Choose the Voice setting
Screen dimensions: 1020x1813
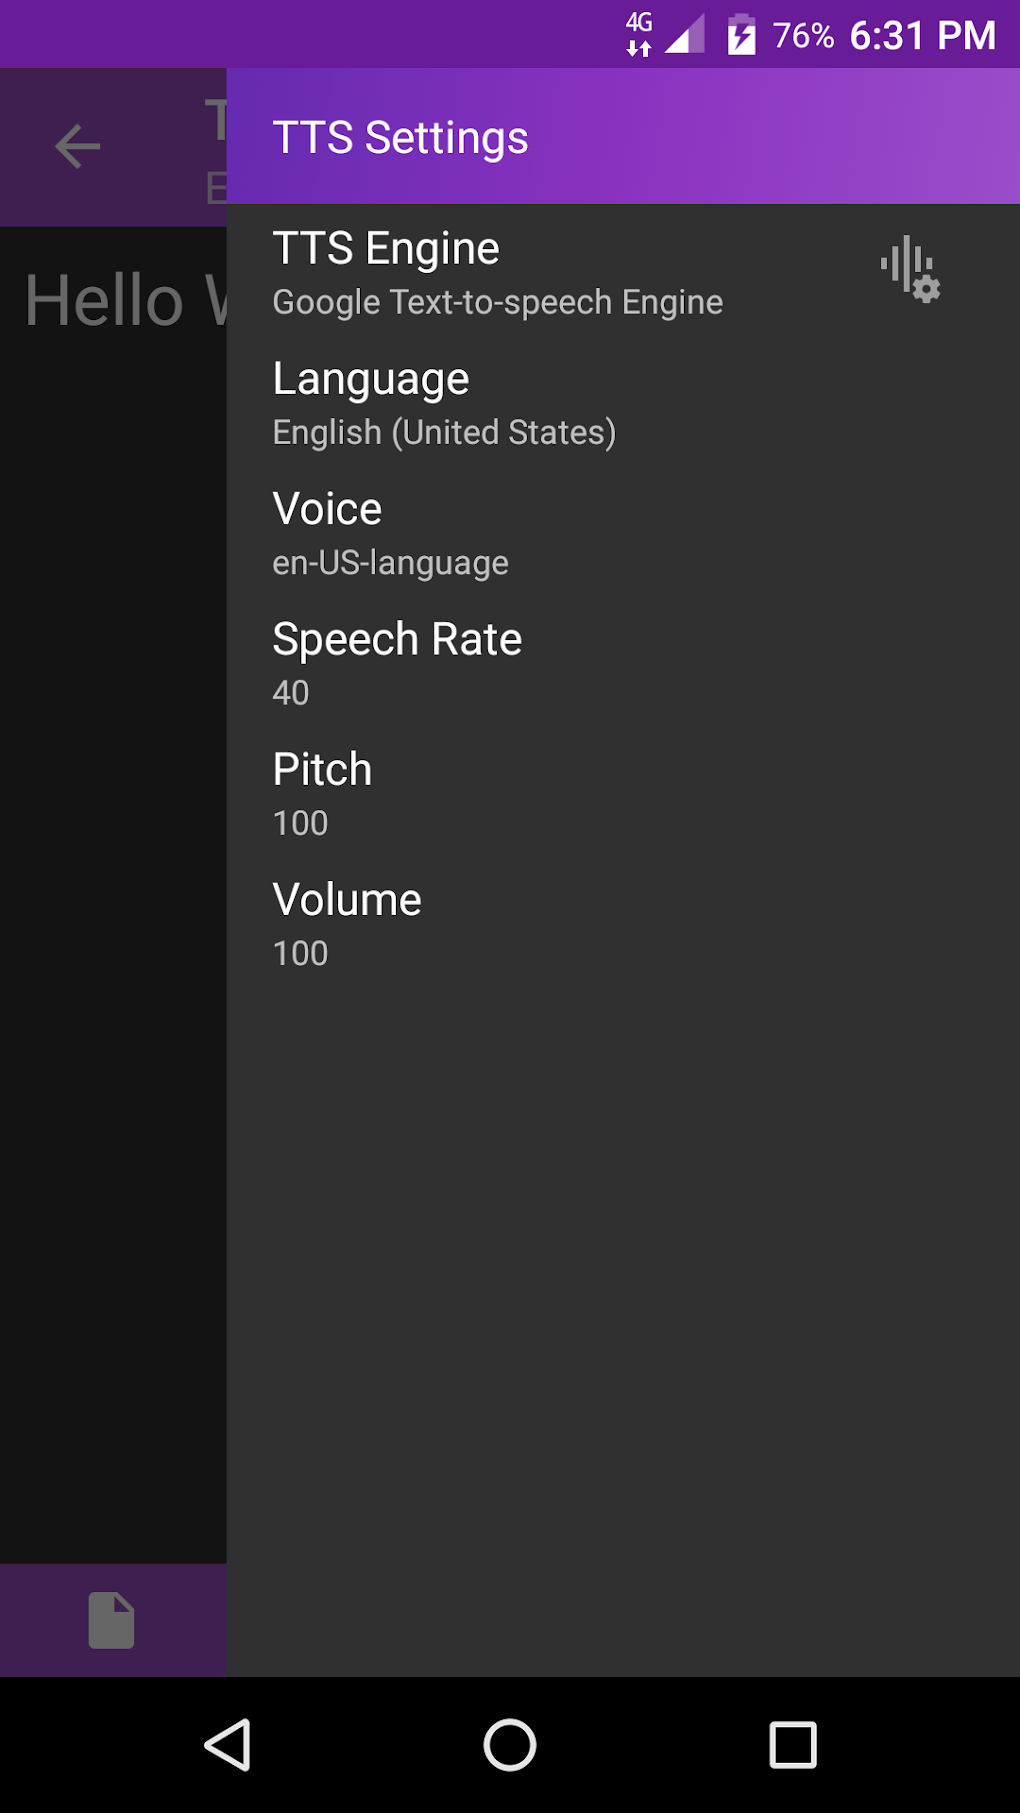(x=327, y=509)
